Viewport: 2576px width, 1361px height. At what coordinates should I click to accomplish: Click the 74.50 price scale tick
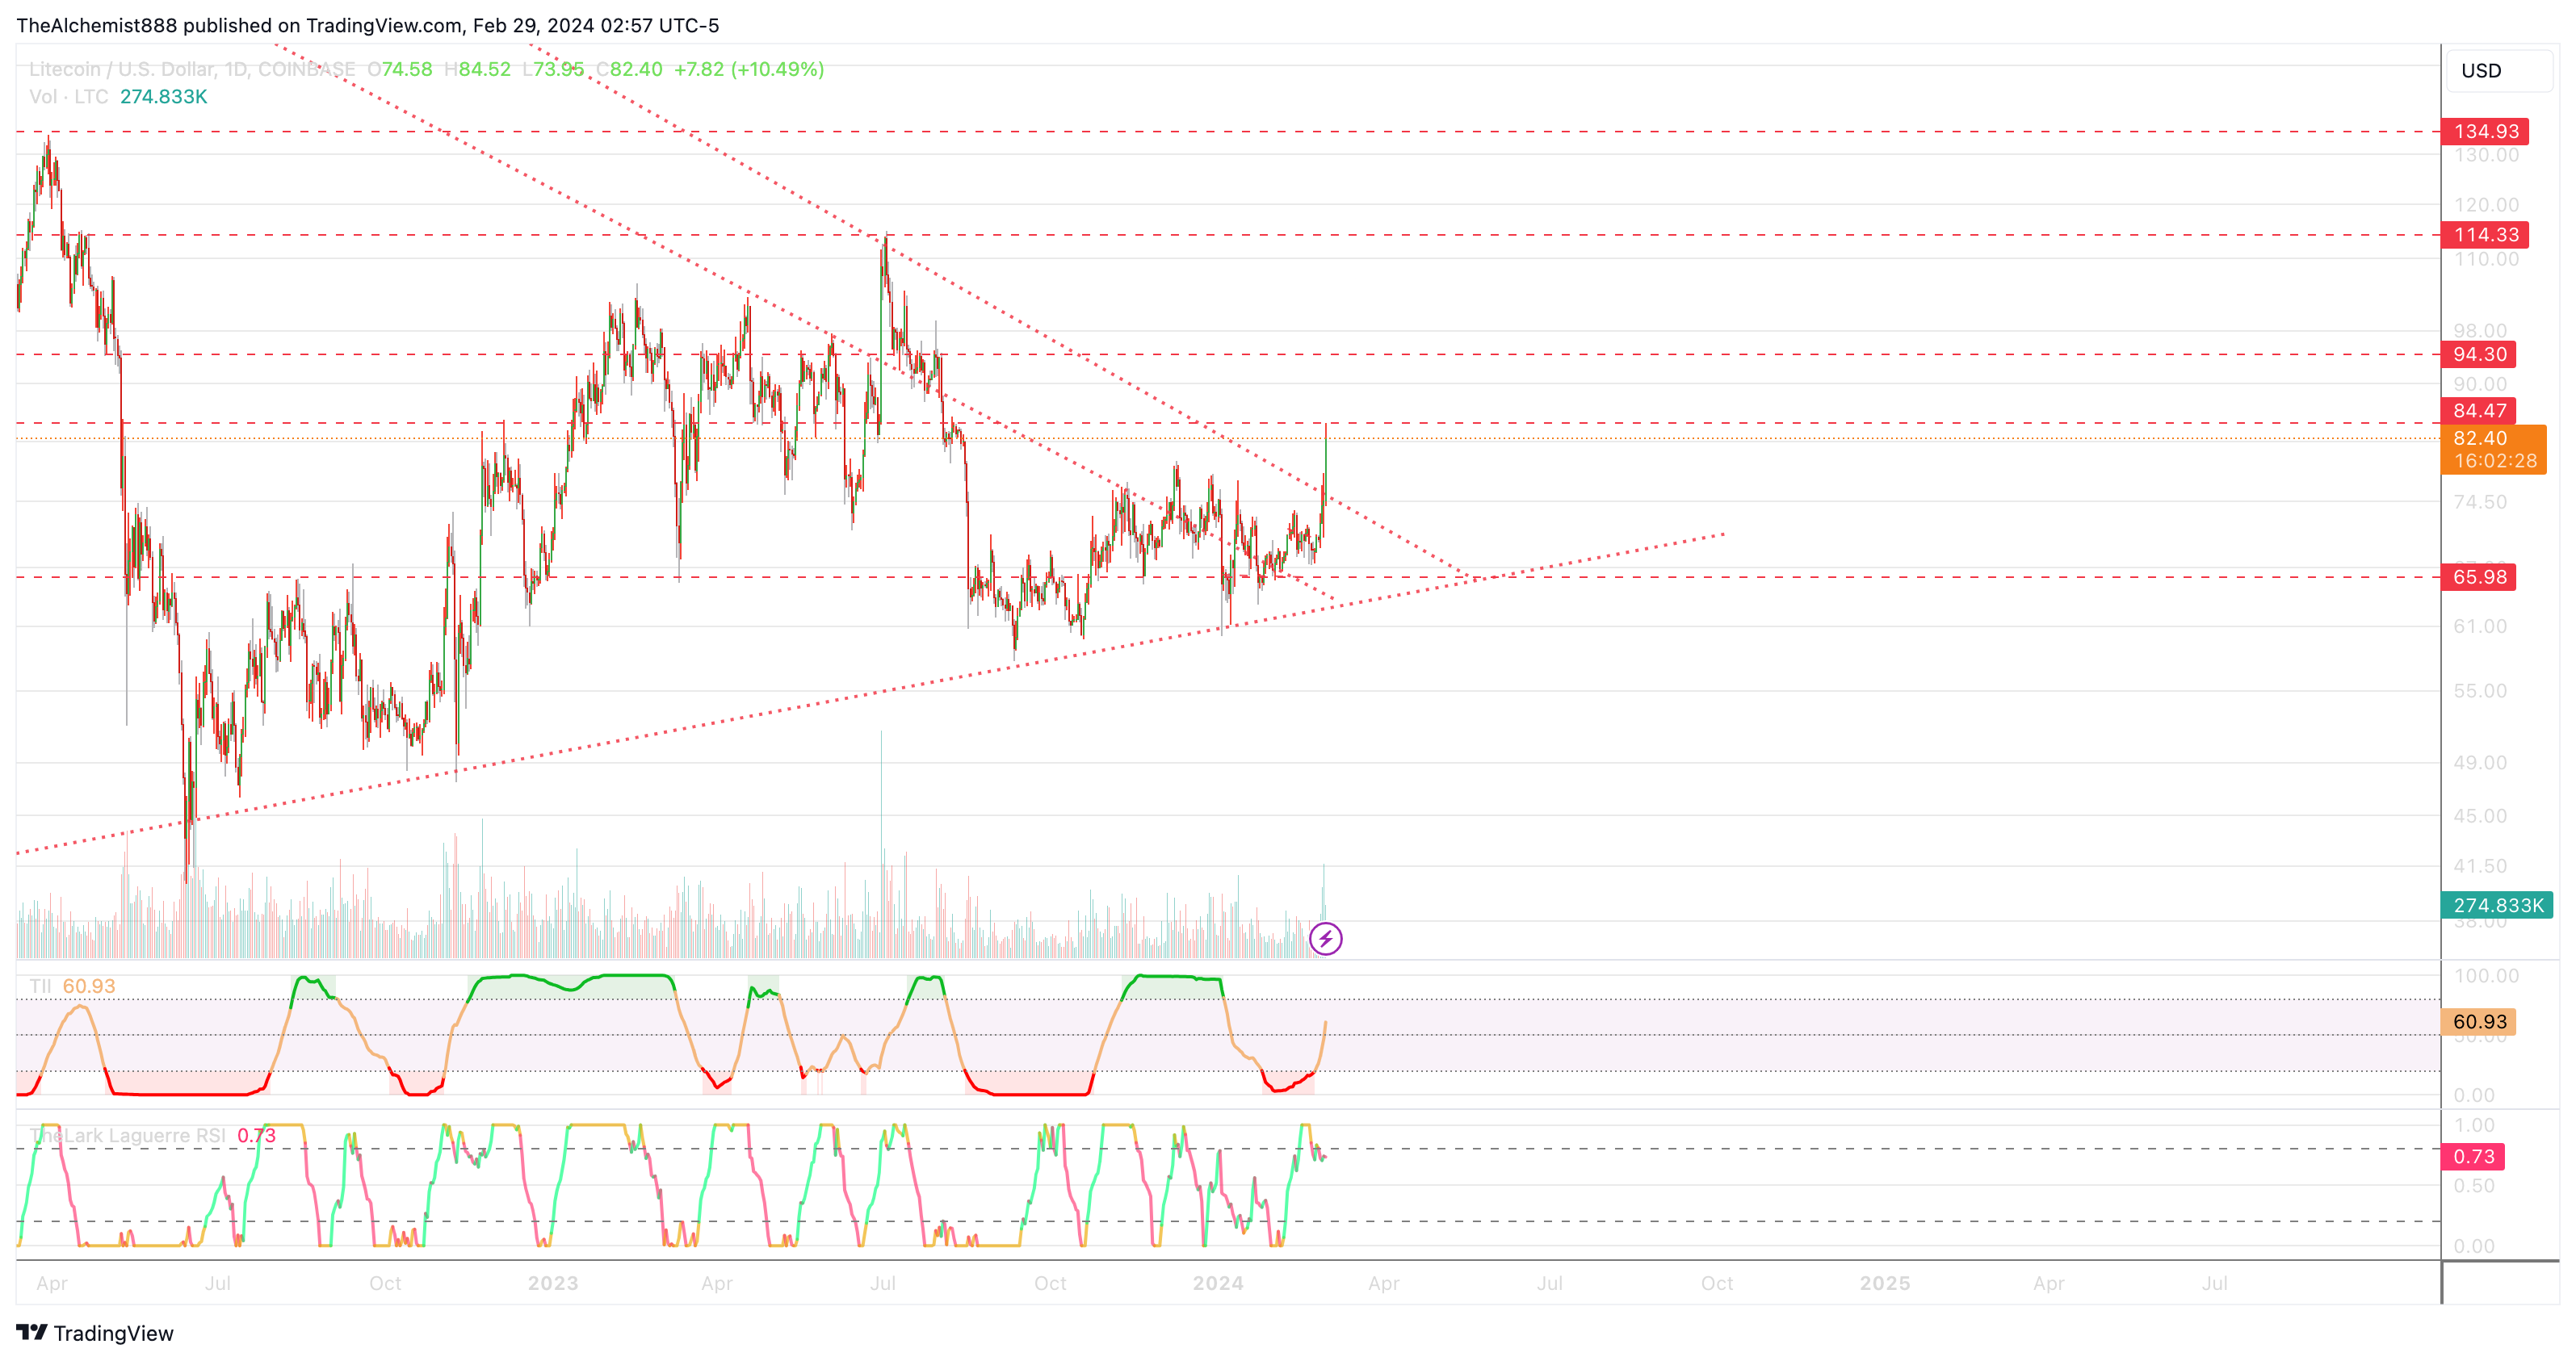click(x=2480, y=502)
